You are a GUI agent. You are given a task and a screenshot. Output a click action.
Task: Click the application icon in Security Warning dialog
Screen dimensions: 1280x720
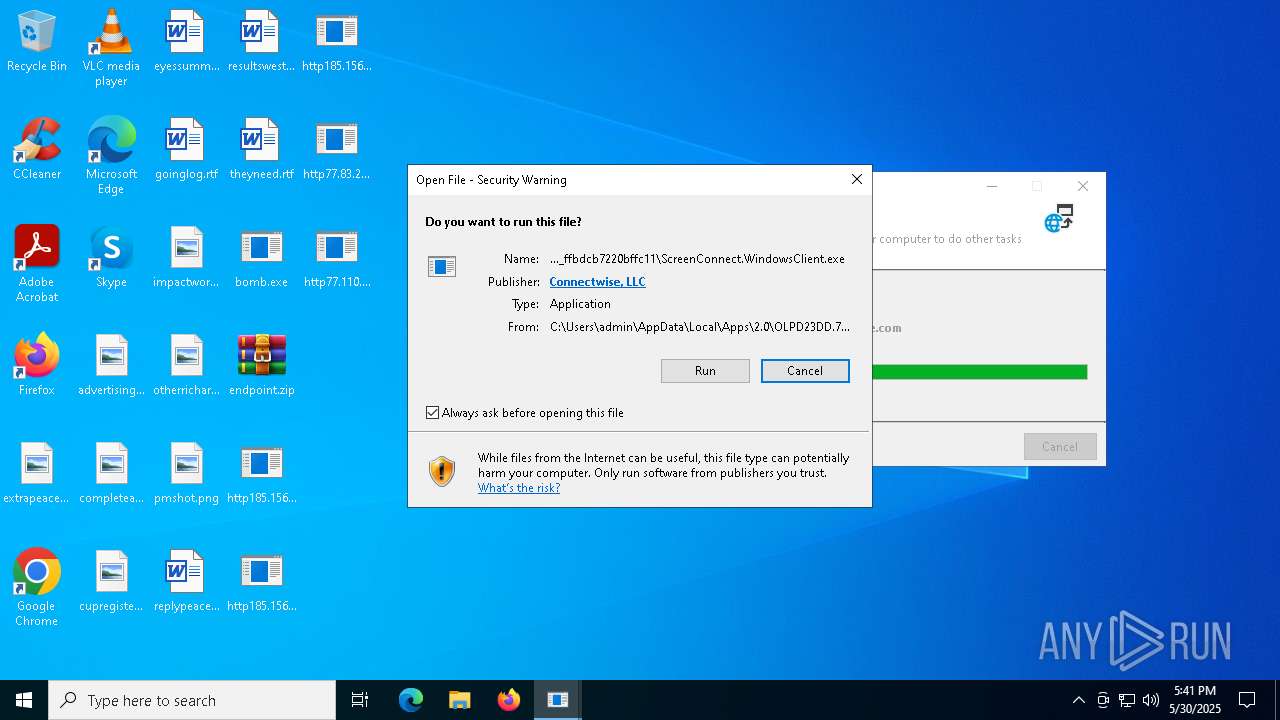pyautogui.click(x=442, y=266)
